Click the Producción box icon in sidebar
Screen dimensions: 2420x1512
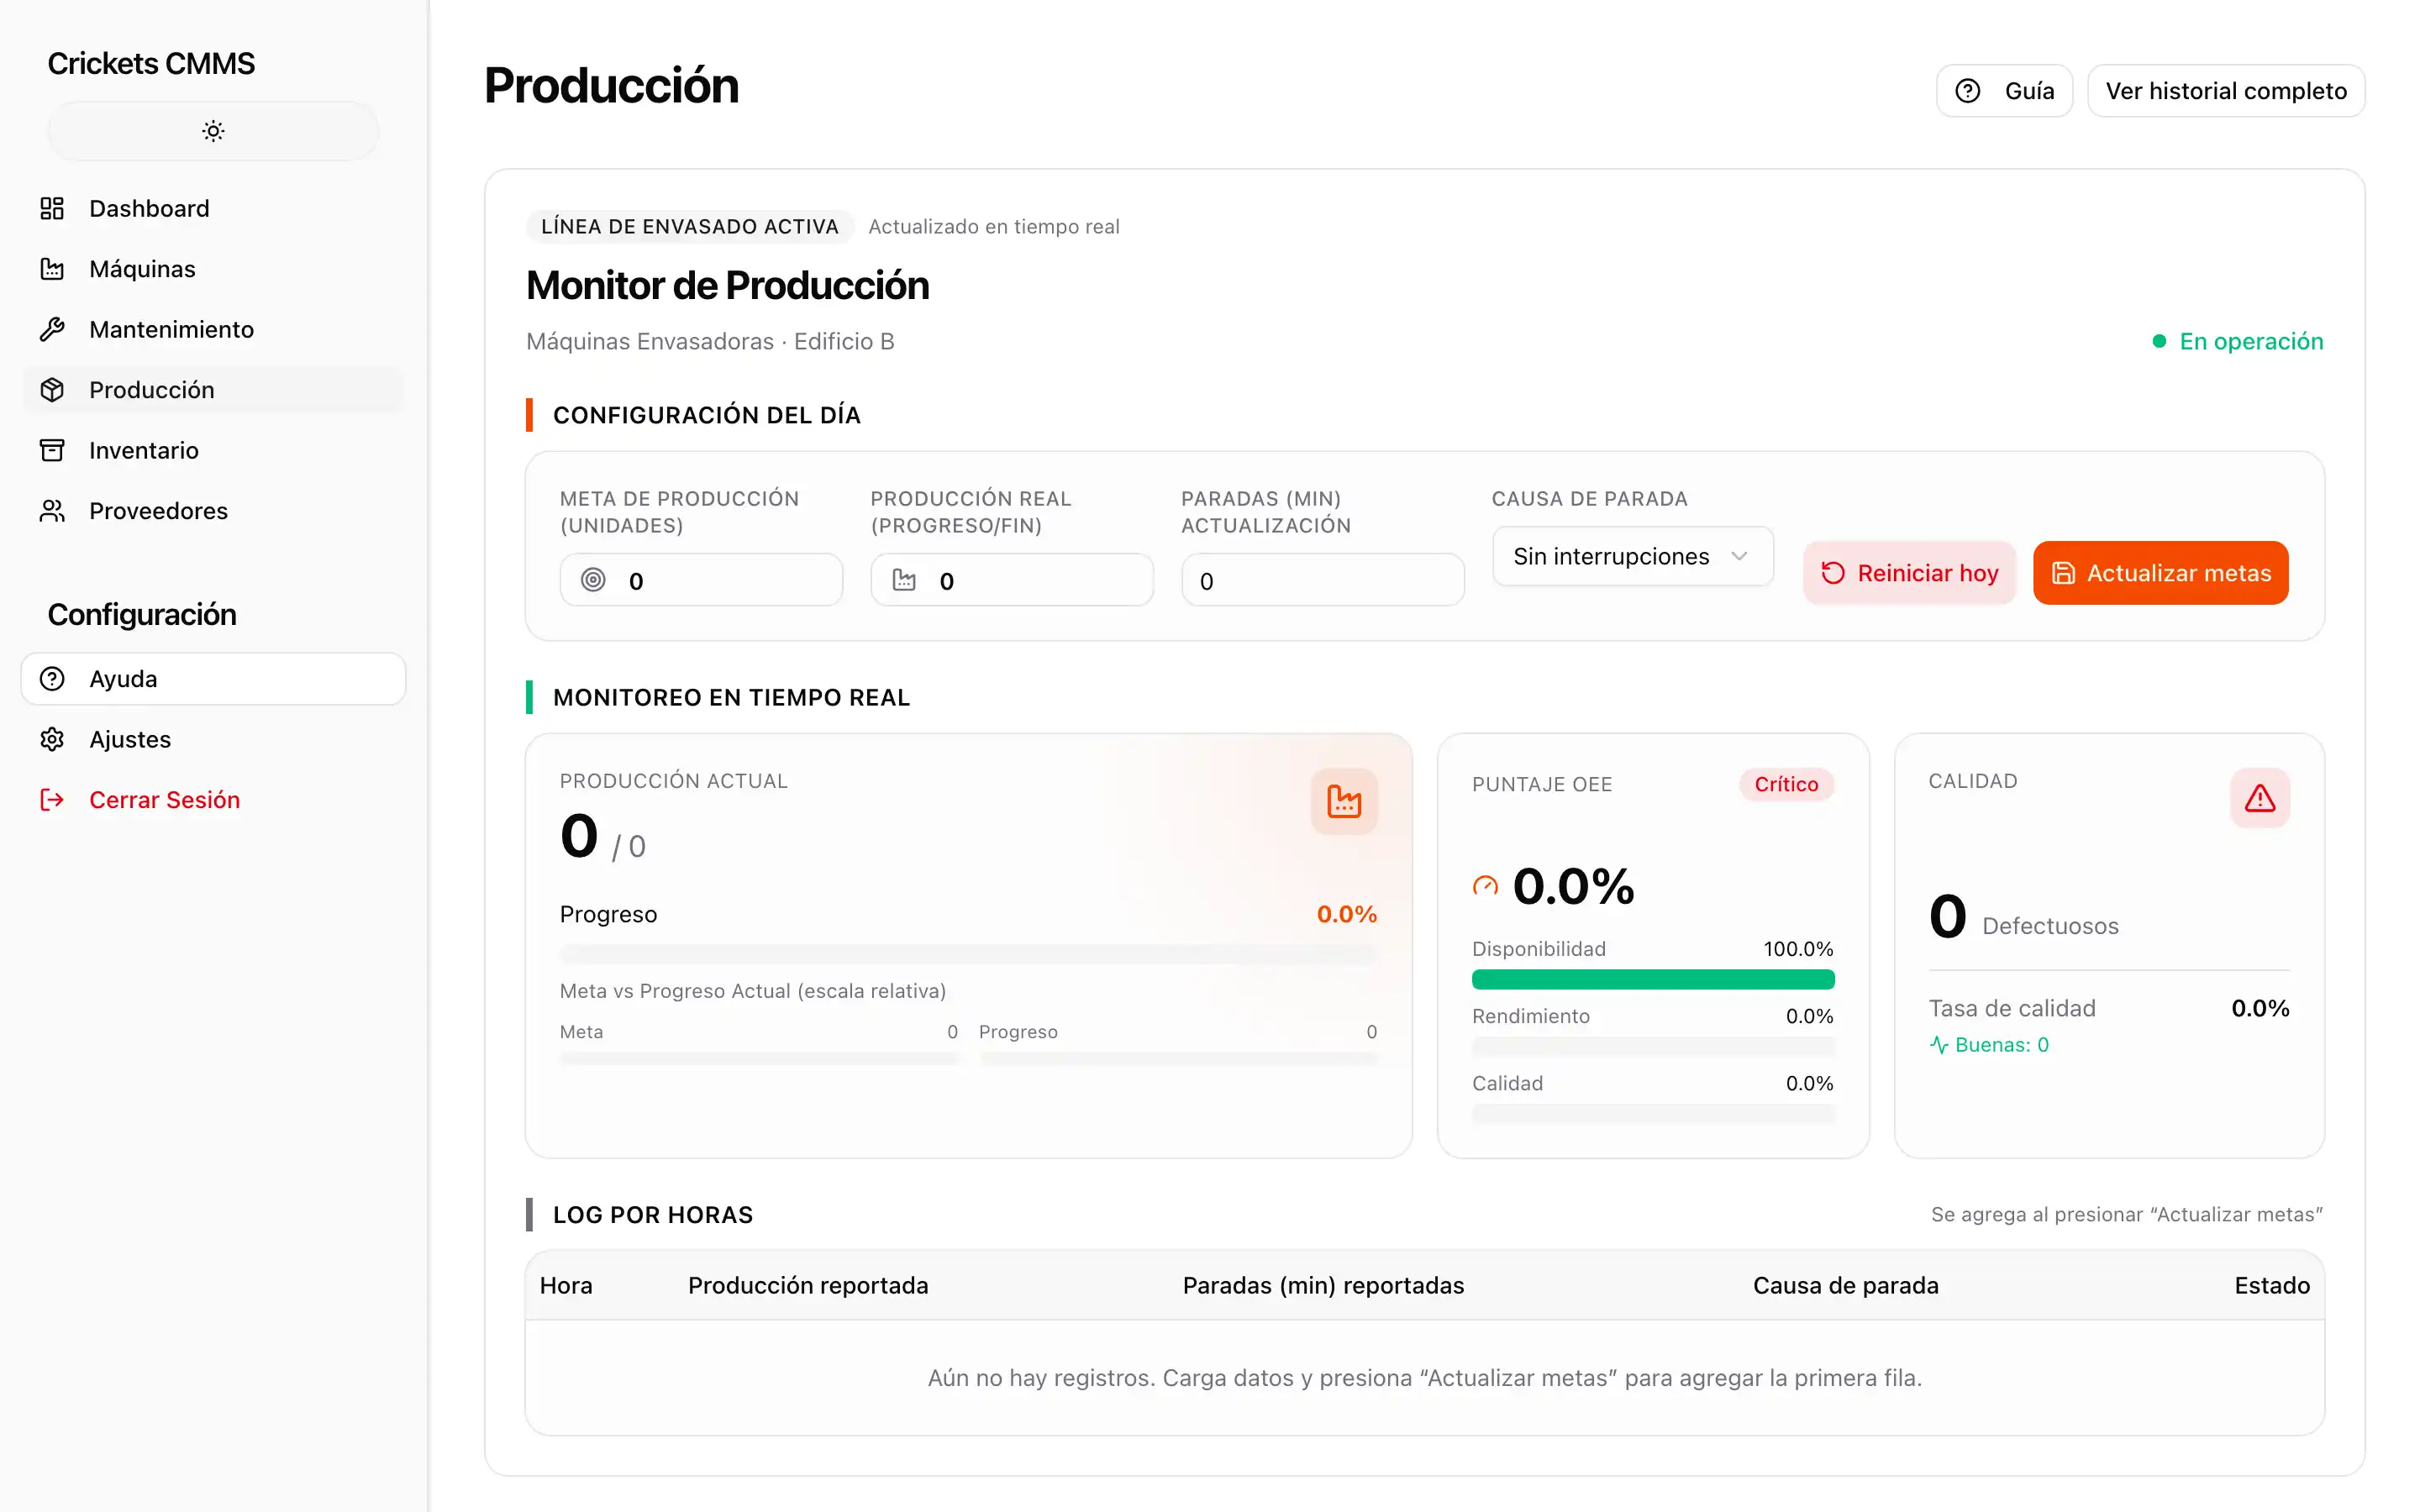(52, 390)
